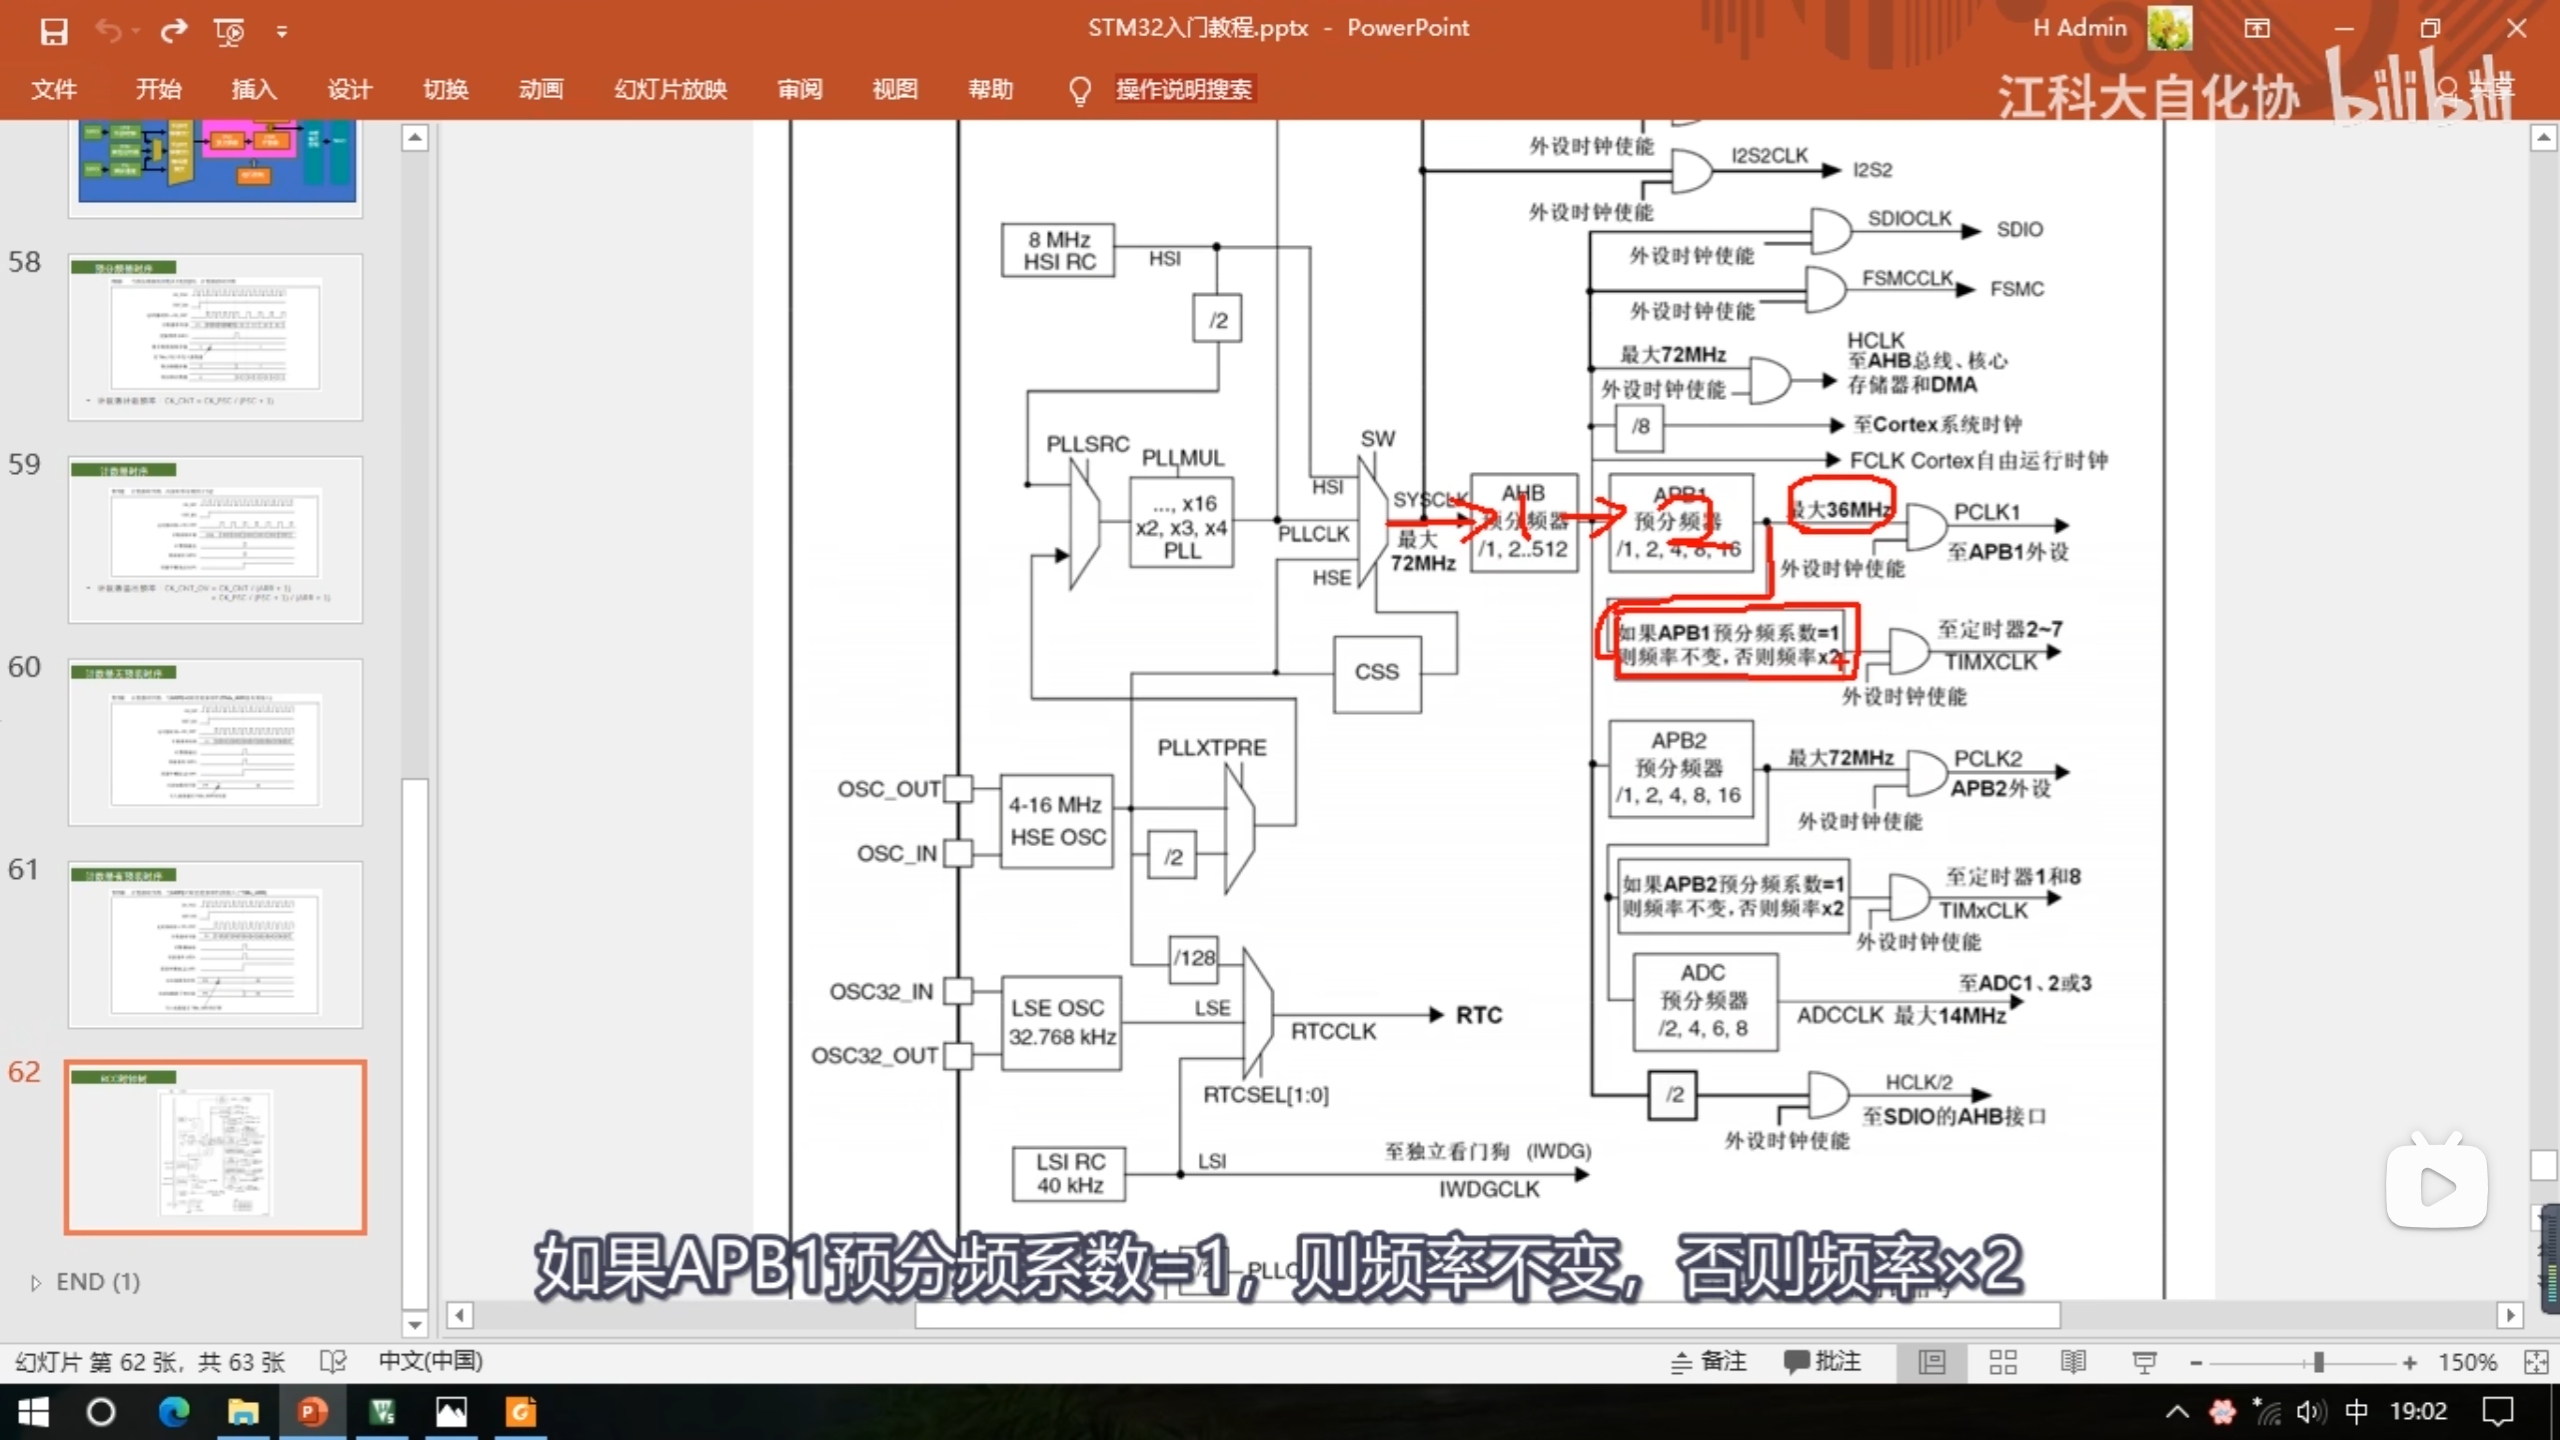Open PowerPoint from the Windows taskbar

coord(311,1412)
